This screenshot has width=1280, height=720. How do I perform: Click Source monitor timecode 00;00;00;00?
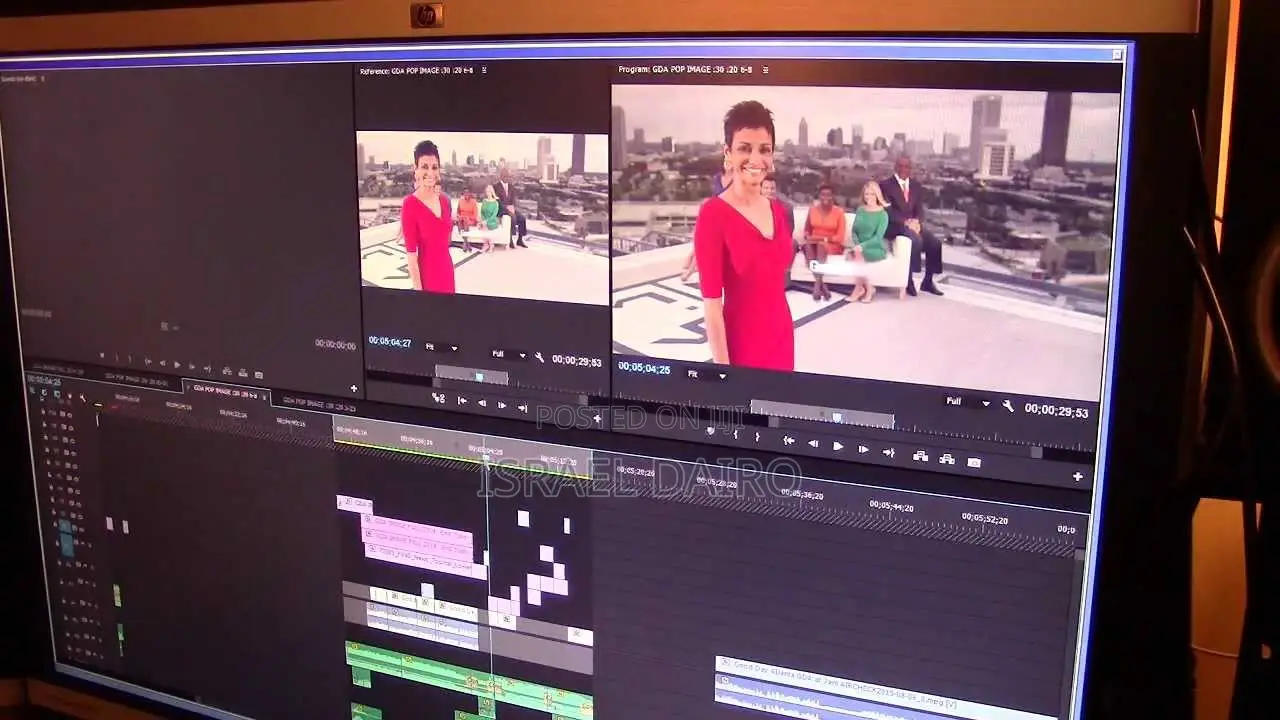pos(335,344)
